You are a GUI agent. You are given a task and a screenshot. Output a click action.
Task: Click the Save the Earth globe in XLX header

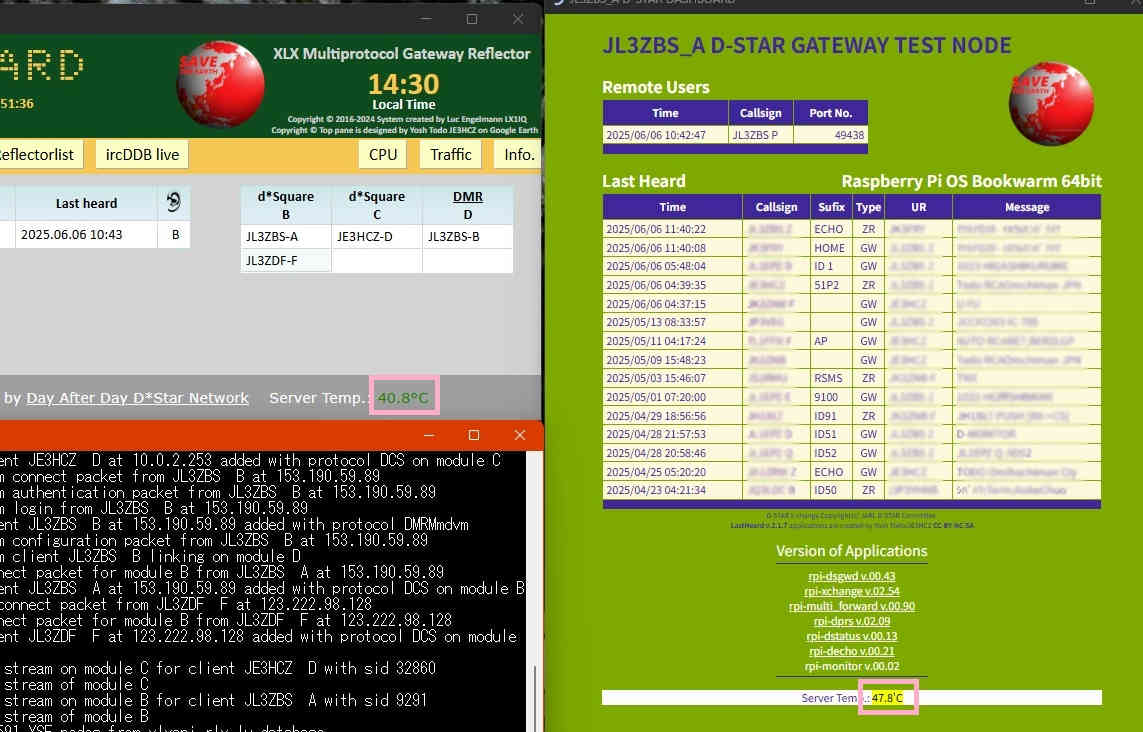[220, 85]
